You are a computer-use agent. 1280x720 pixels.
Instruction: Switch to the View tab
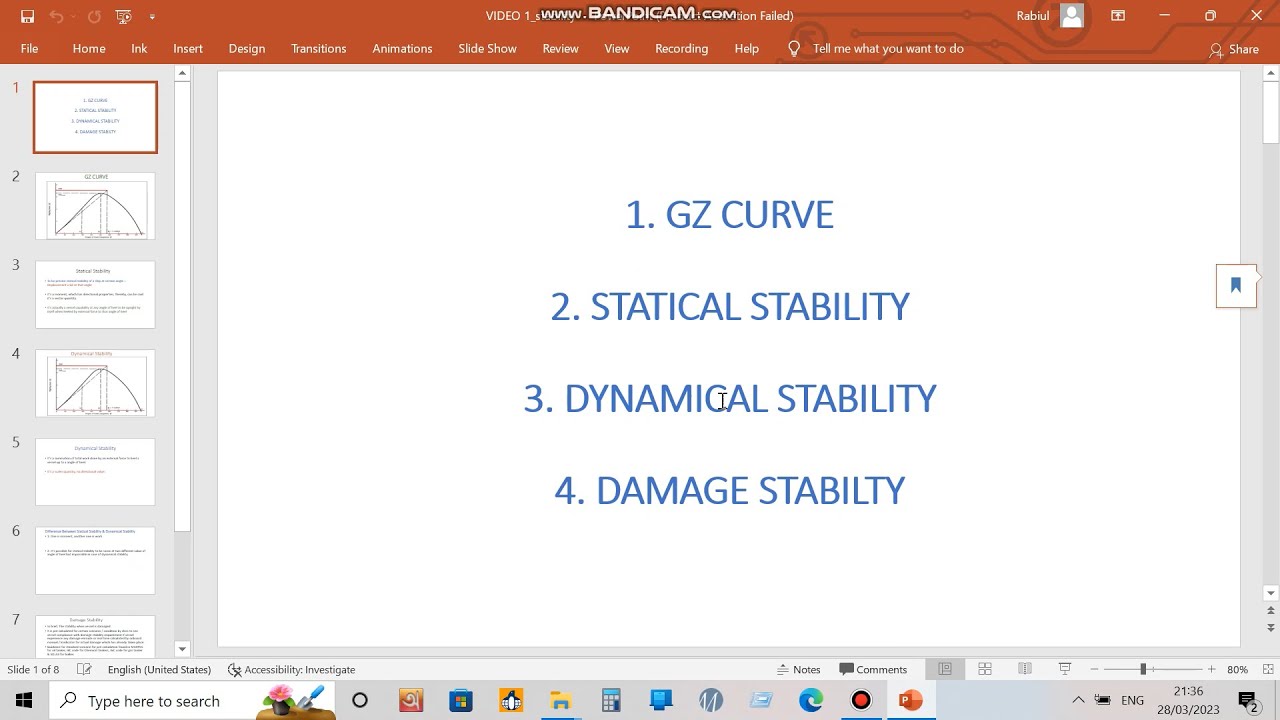[617, 48]
